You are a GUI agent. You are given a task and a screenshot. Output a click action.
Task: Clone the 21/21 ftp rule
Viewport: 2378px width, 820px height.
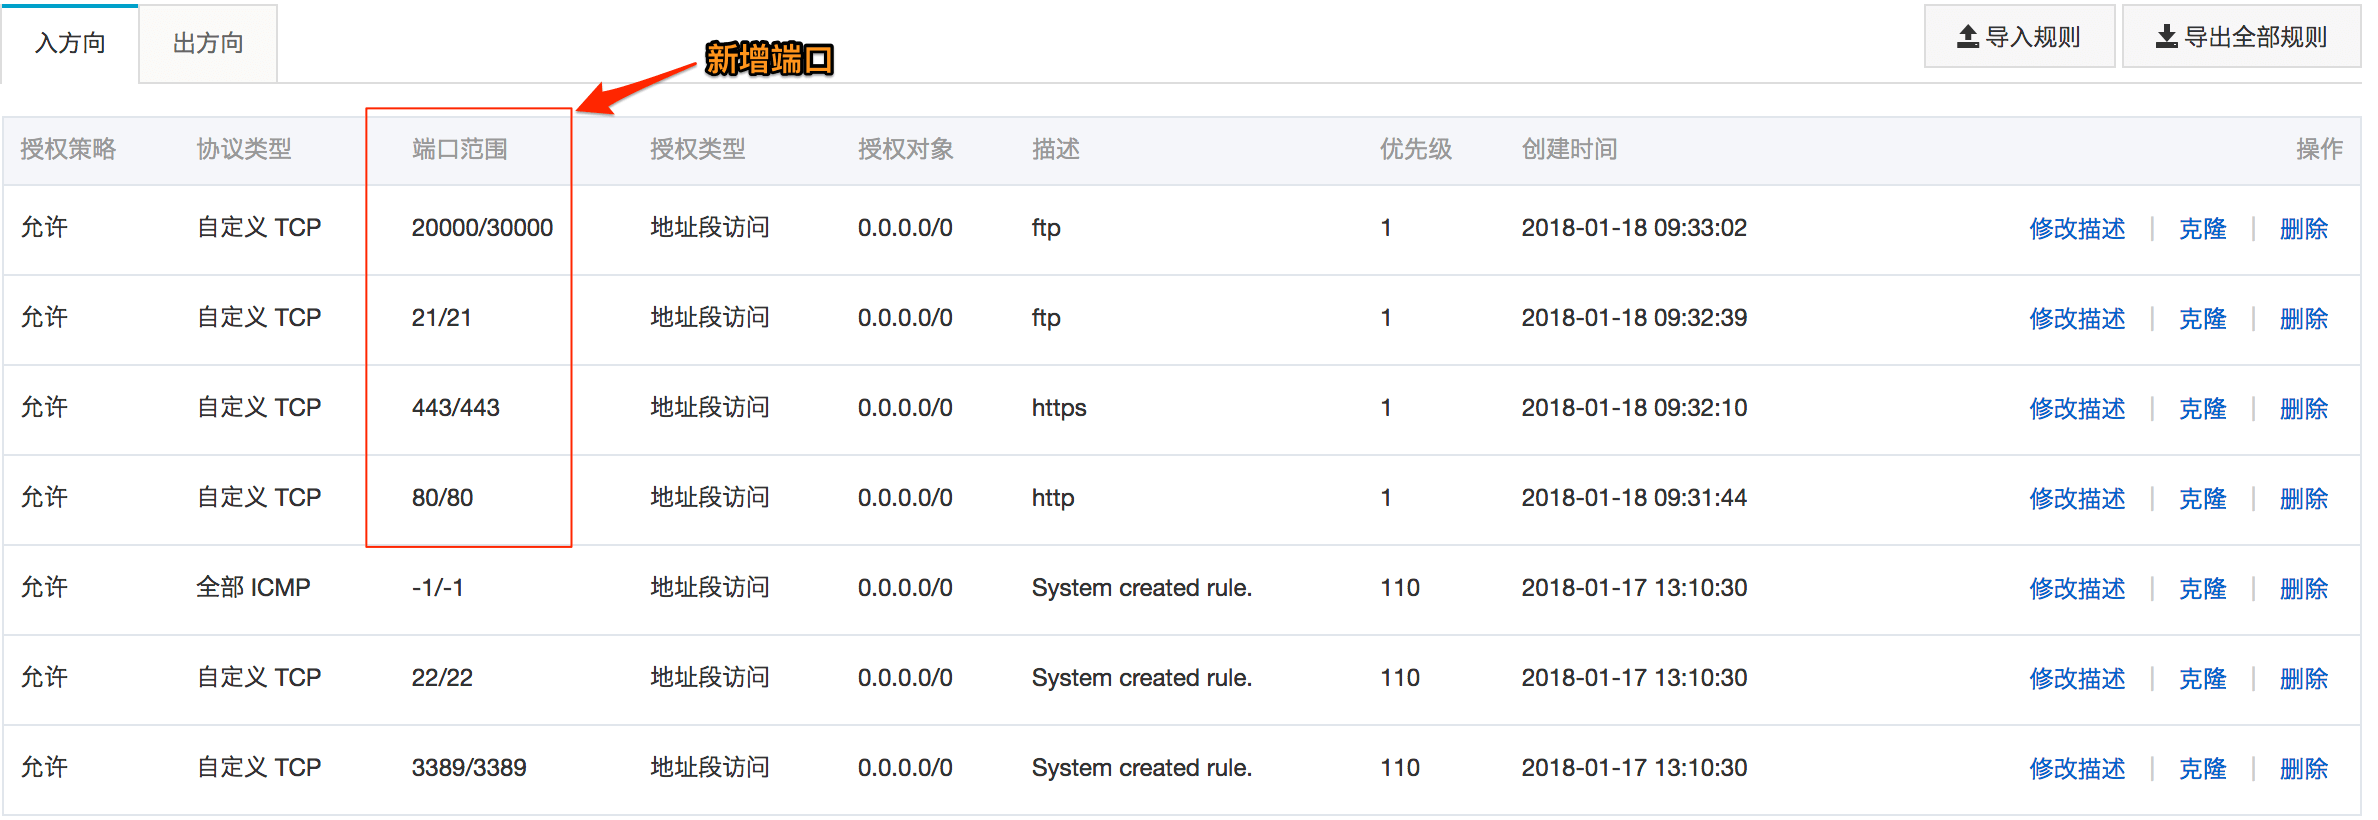(x=2202, y=318)
